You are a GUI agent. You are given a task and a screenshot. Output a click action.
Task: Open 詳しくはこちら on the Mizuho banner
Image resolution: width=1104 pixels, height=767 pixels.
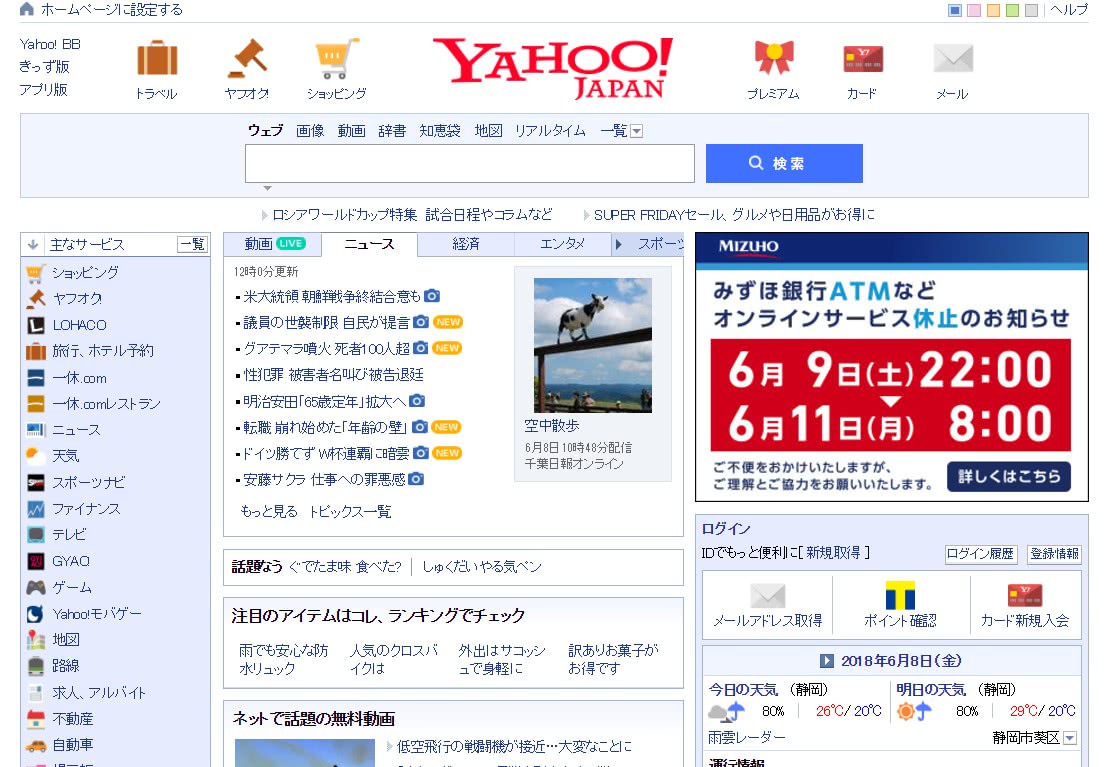click(1009, 477)
